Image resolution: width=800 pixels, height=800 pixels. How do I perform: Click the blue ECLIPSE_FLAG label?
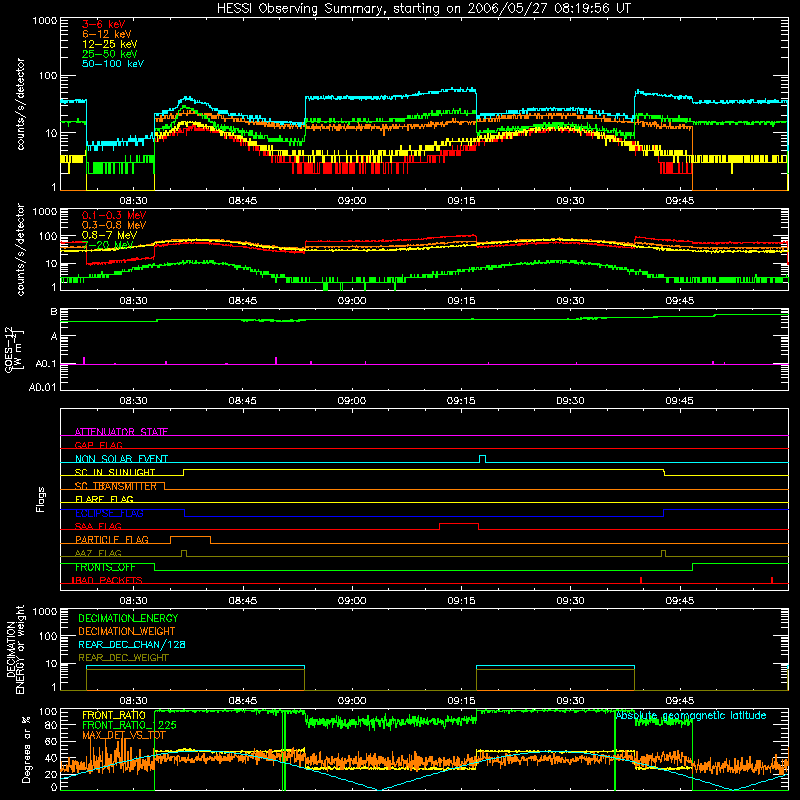coord(109,513)
